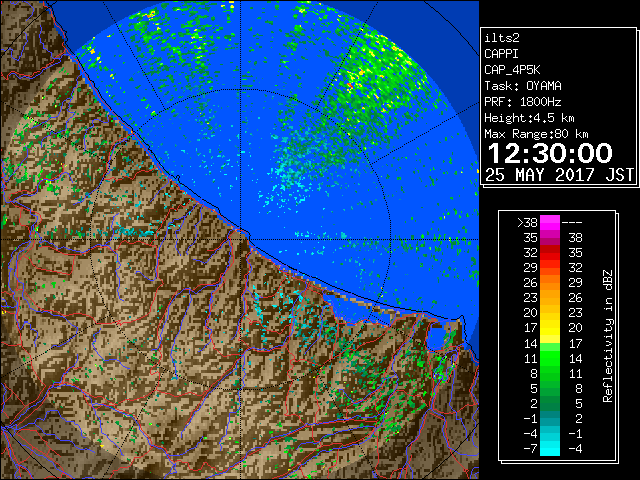
Task: Click the 'ilts2' label in info box
Action: (502, 38)
